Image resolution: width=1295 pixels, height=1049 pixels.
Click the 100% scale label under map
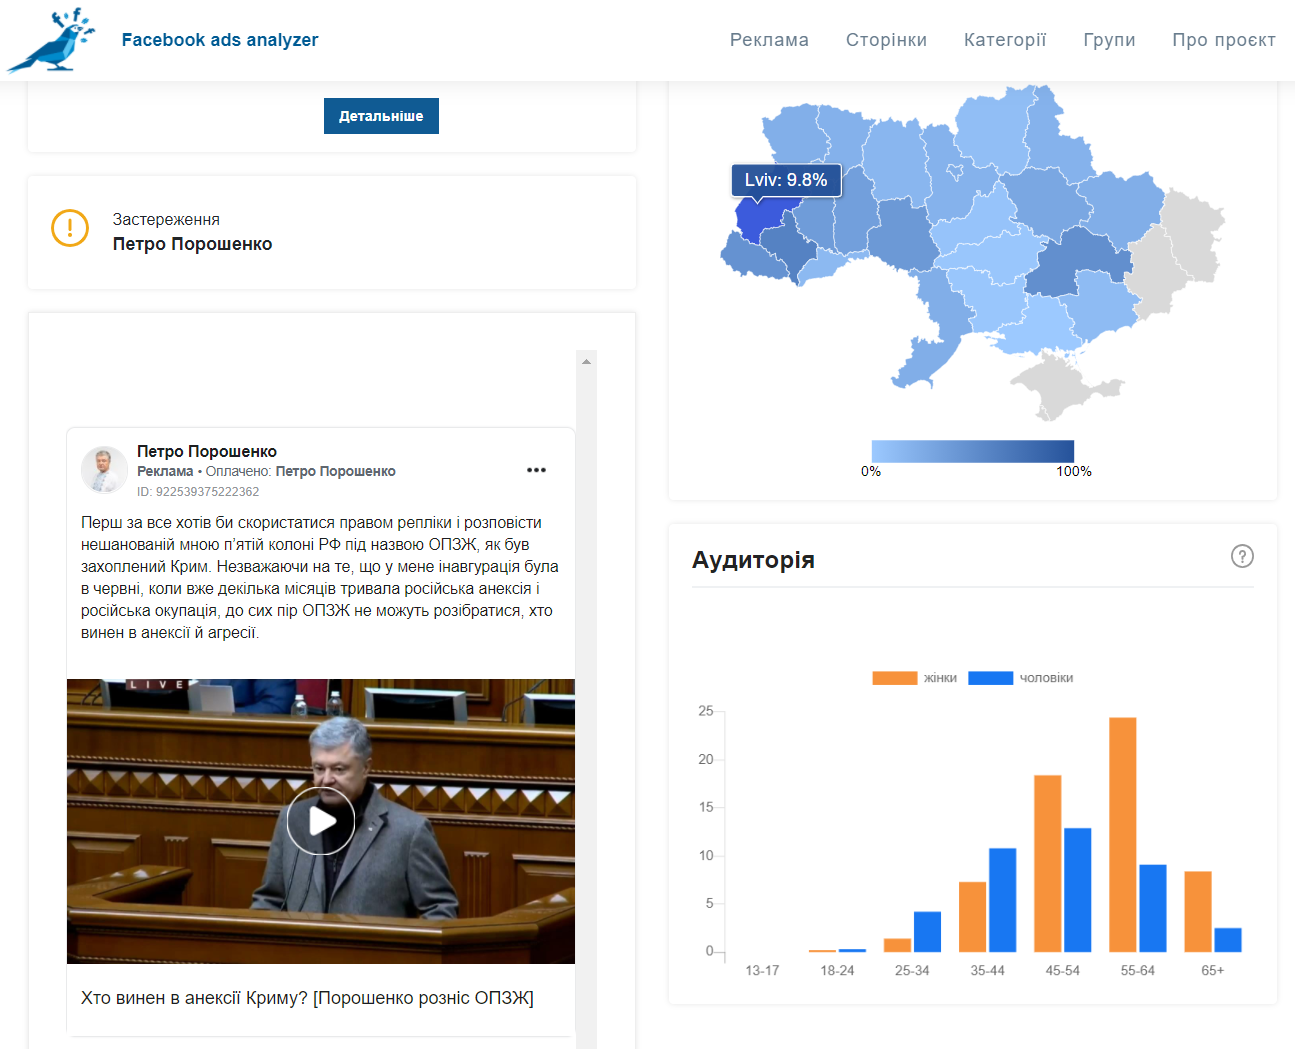pyautogui.click(x=1074, y=471)
